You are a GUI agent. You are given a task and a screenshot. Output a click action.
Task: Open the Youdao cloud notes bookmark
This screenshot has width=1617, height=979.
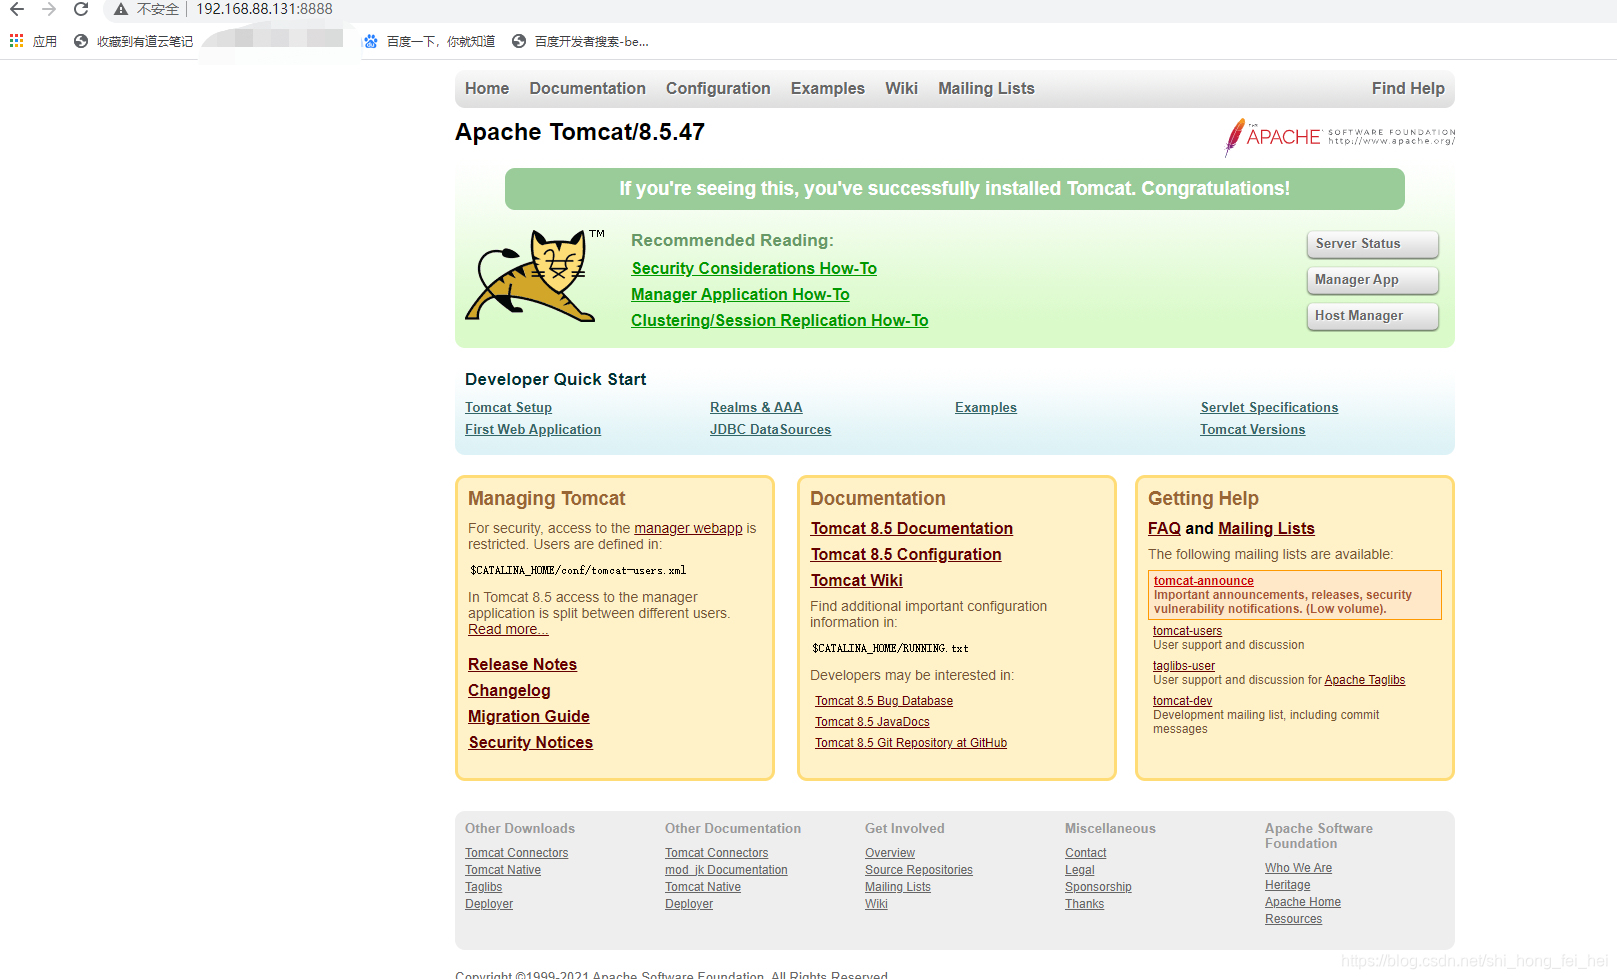[x=134, y=41]
